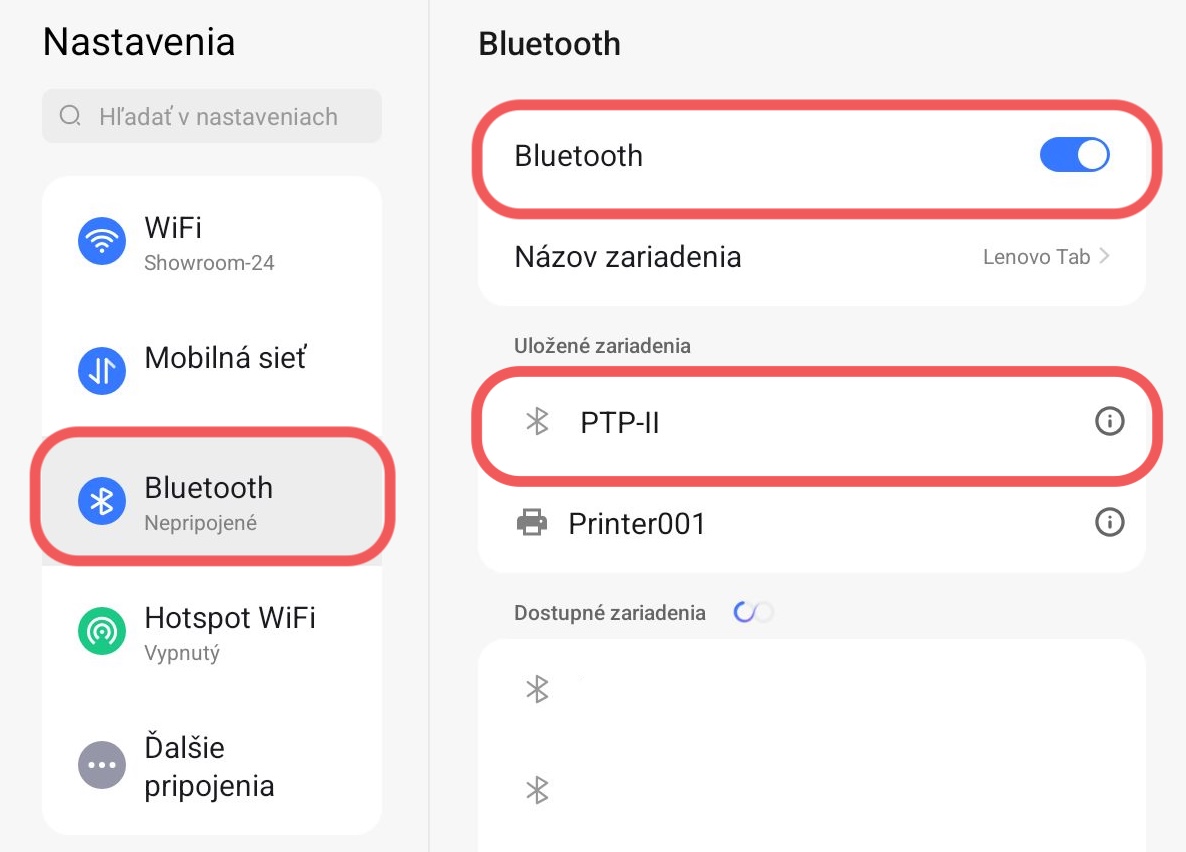Click the Printer001 printer icon
Image resolution: width=1186 pixels, height=852 pixels.
point(532,522)
